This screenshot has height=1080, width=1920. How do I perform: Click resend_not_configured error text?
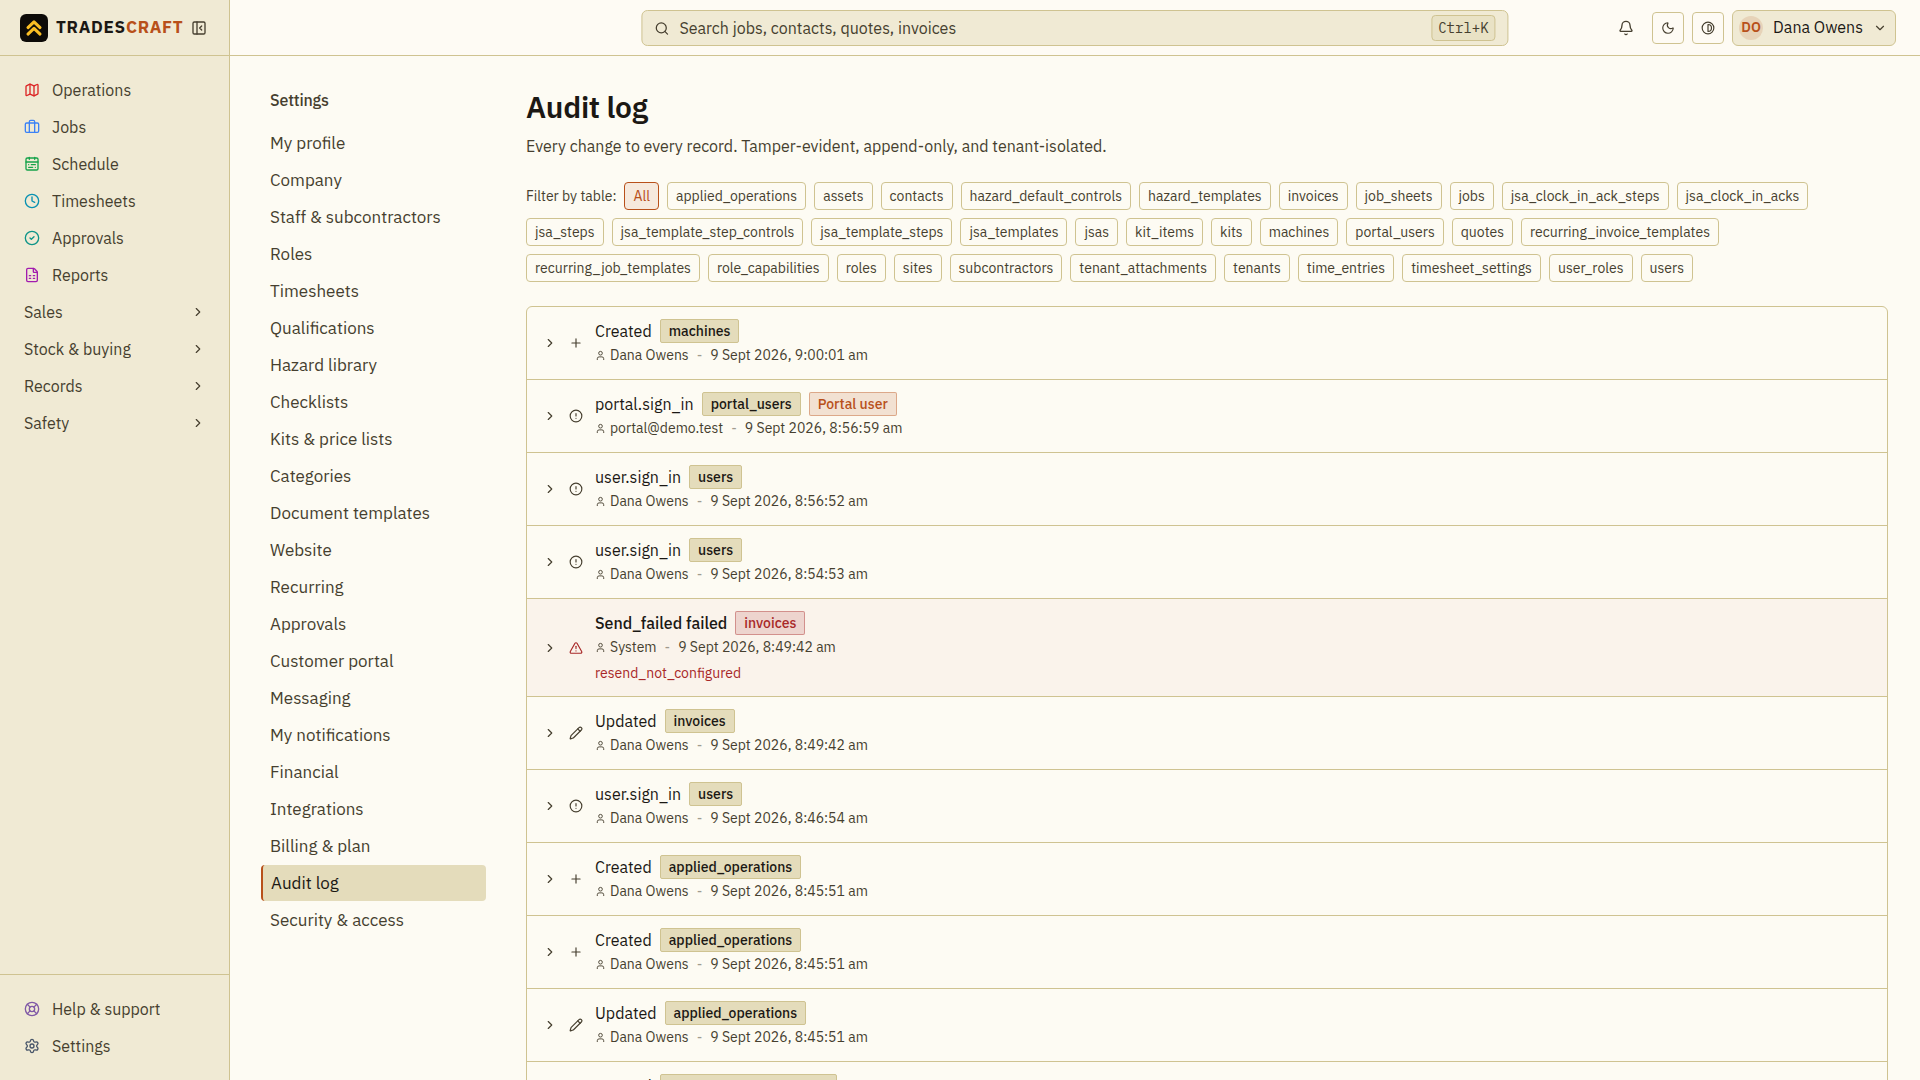[668, 673]
